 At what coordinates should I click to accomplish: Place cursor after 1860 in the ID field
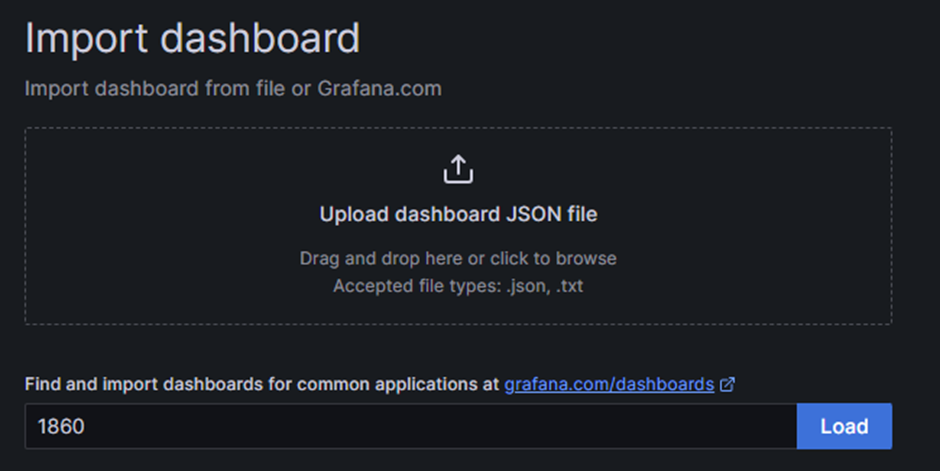pos(87,427)
